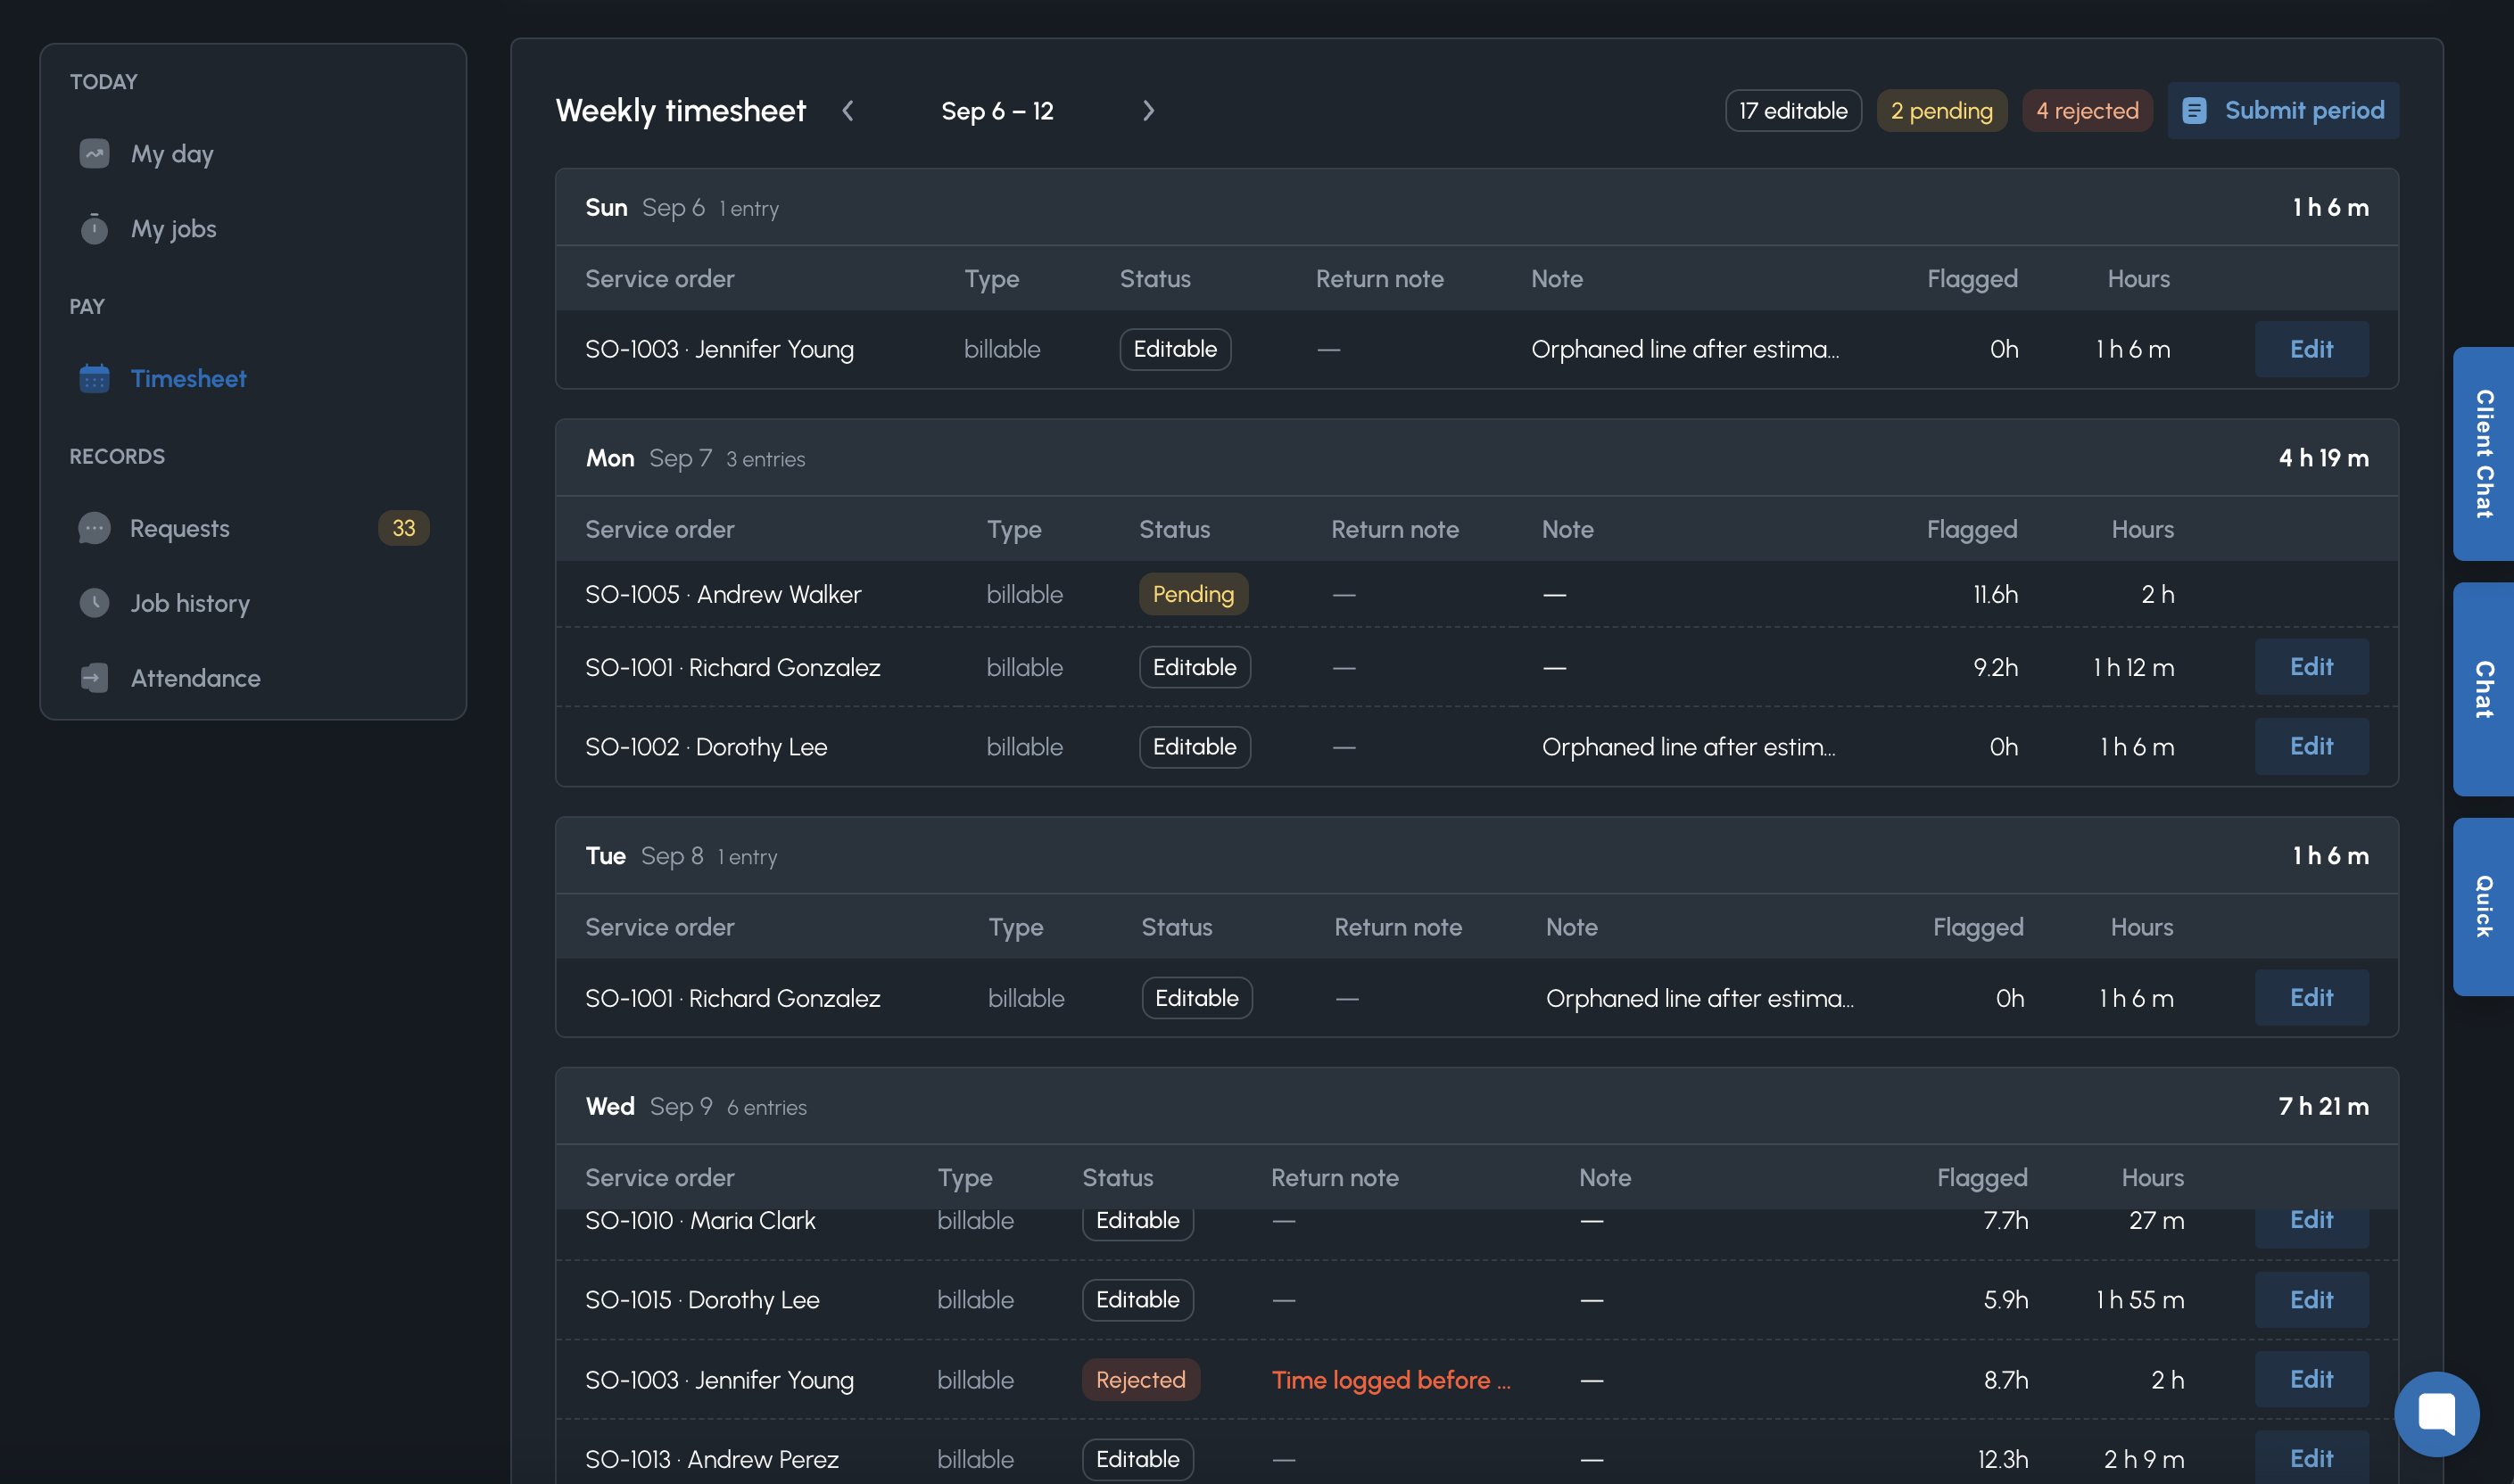The height and width of the screenshot is (1484, 2514).
Task: Open Attendance records page
Action: pyautogui.click(x=253, y=678)
